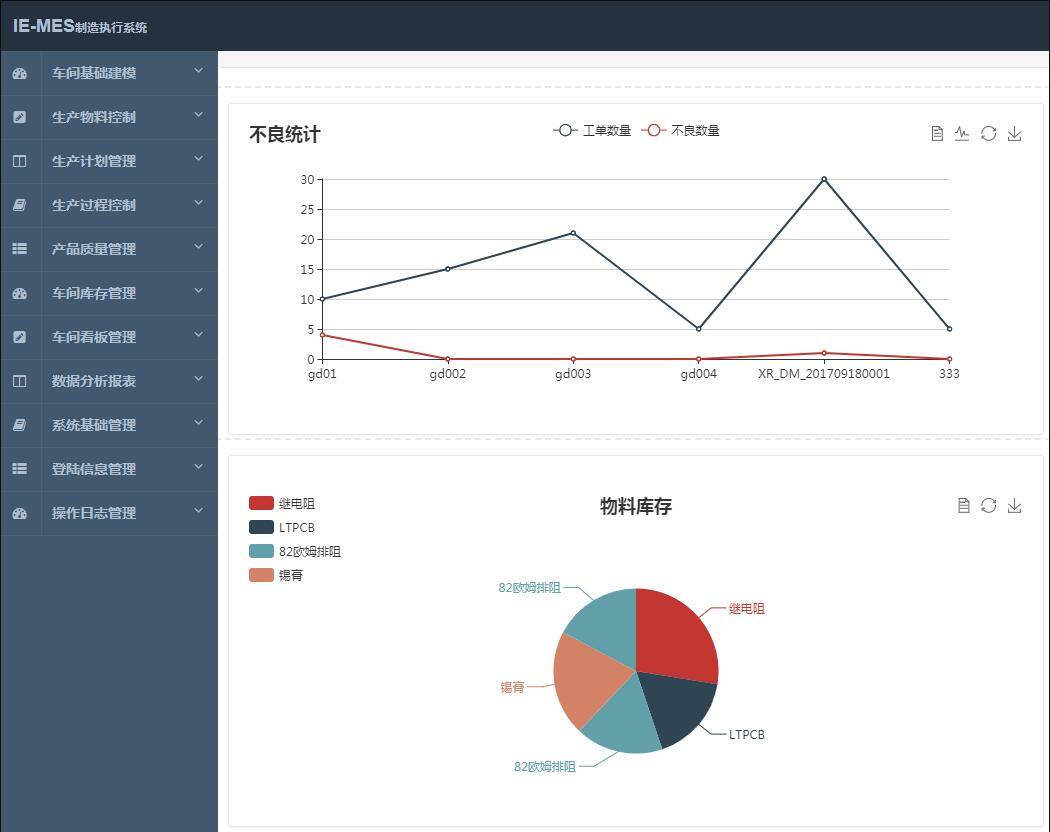1050x832 pixels.
Task: Toggle 不良数量 series in chart legend
Action: tap(681, 131)
